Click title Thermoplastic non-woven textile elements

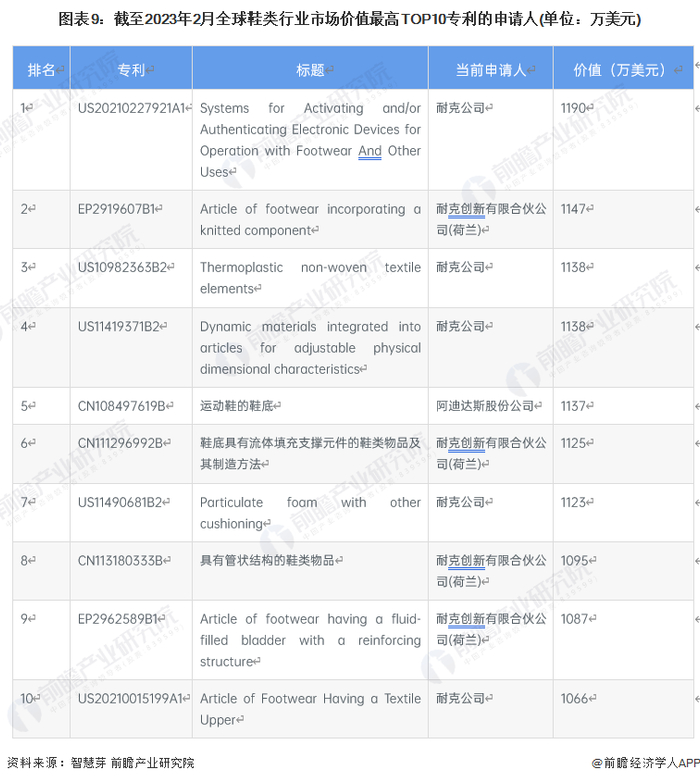pos(310,278)
